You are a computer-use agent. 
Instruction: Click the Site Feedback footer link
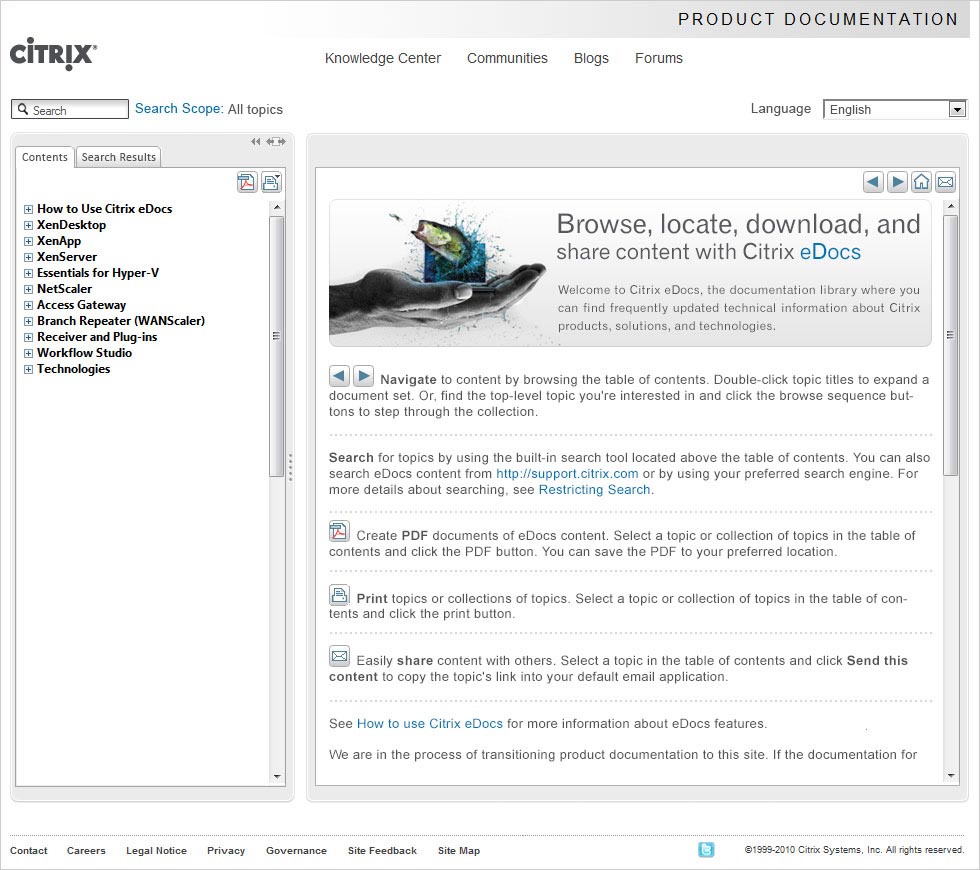(382, 851)
